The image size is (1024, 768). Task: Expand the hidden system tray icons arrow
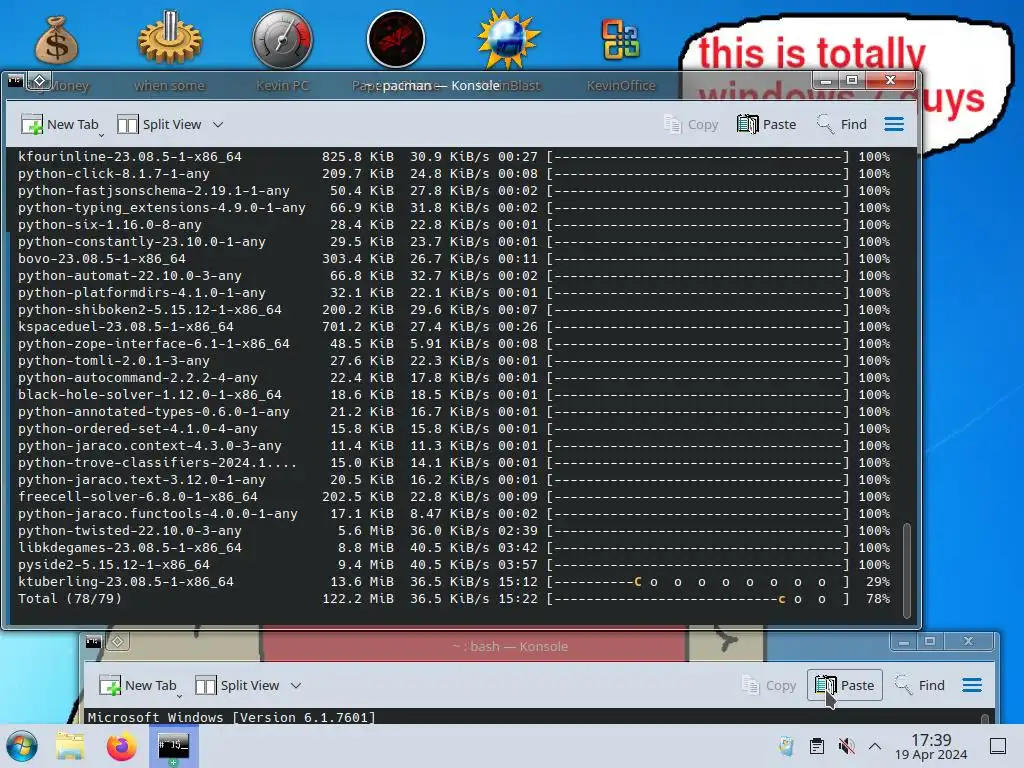coord(875,746)
